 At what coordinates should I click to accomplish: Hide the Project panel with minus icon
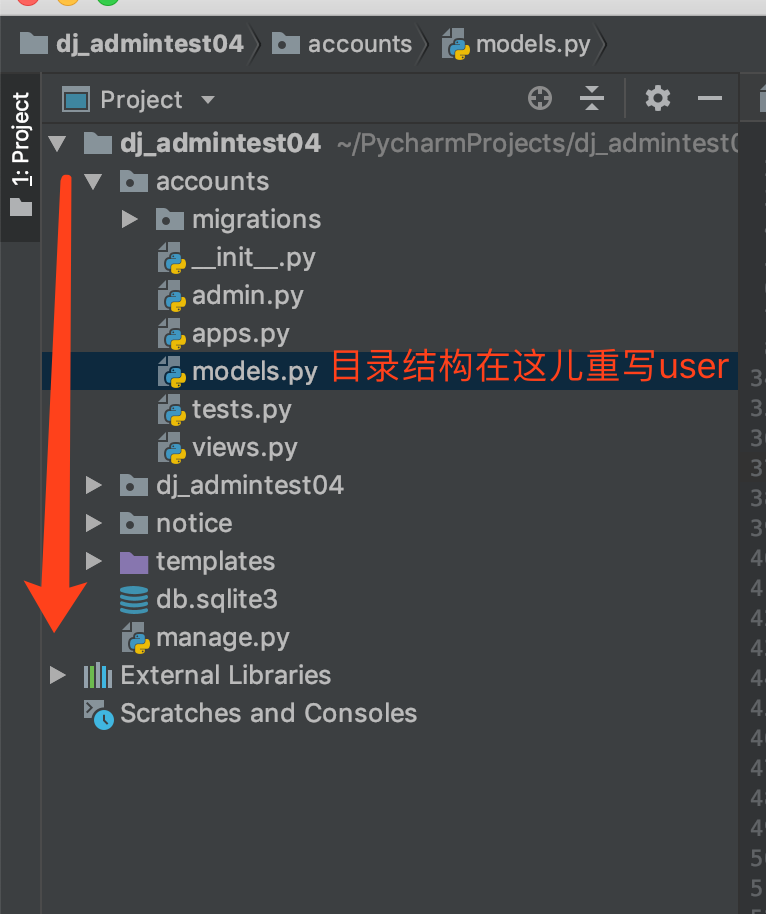pyautogui.click(x=709, y=98)
